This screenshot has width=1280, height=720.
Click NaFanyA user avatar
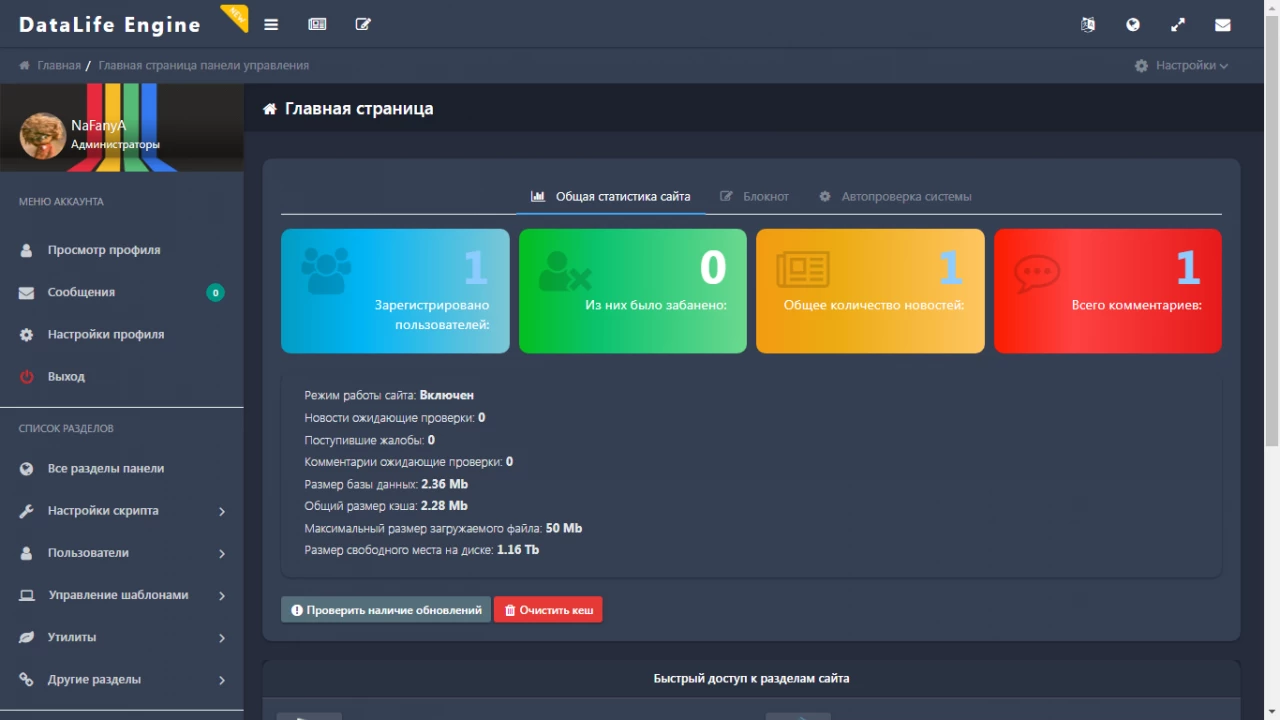pos(43,135)
